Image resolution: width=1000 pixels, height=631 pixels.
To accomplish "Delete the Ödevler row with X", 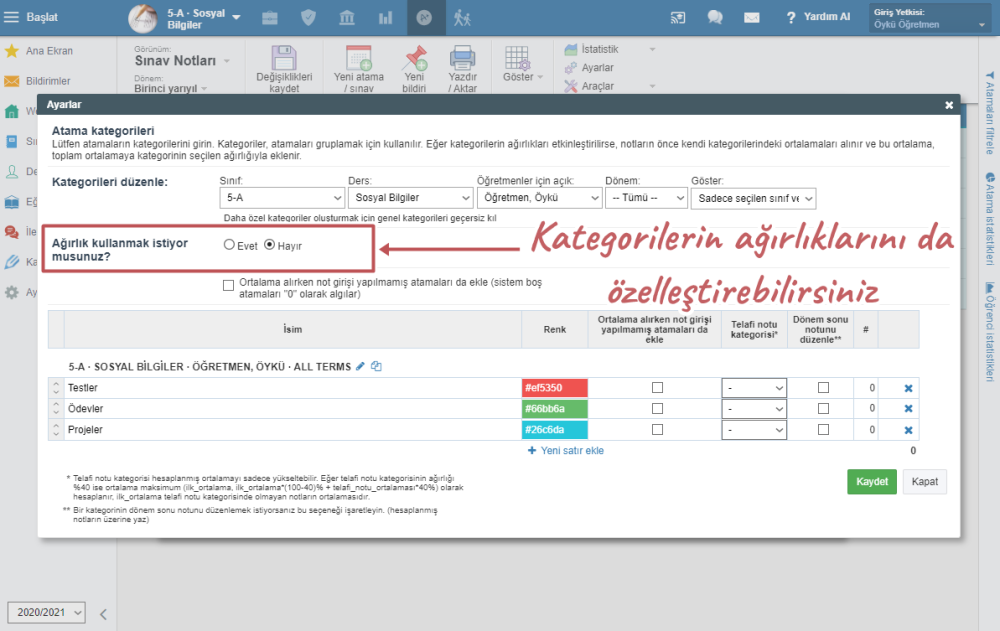I will coord(908,409).
